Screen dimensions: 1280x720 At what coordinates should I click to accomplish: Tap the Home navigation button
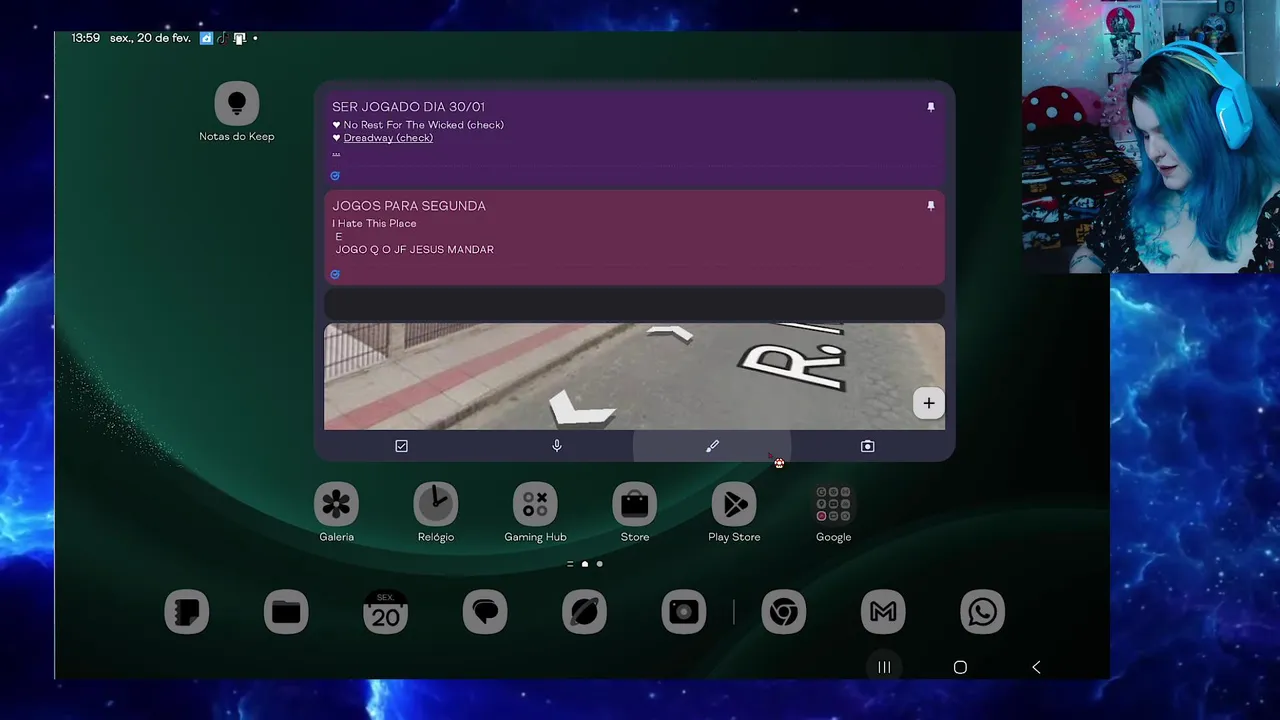tap(960, 667)
